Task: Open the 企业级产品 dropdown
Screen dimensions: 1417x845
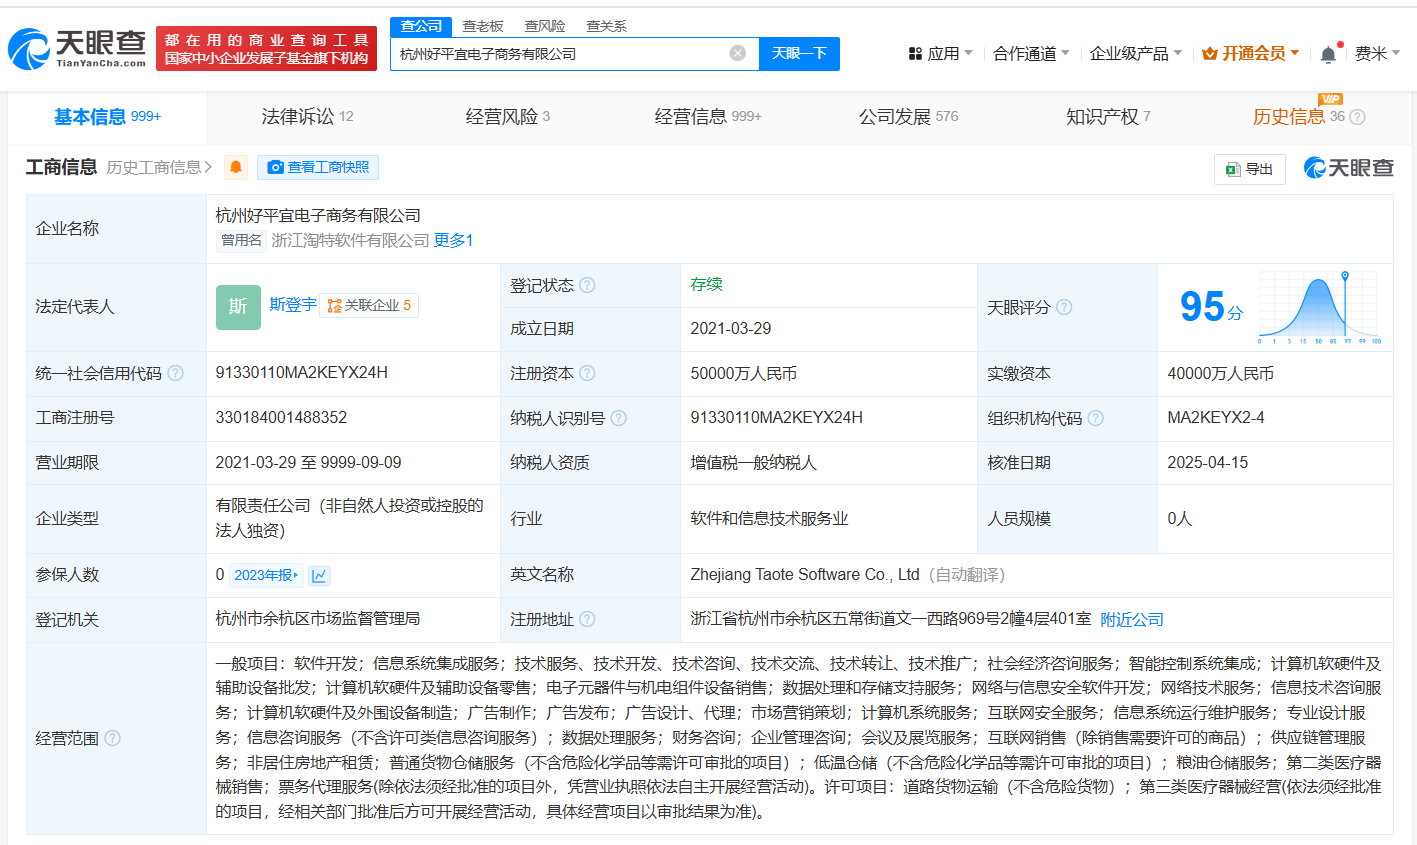Action: (x=1135, y=53)
